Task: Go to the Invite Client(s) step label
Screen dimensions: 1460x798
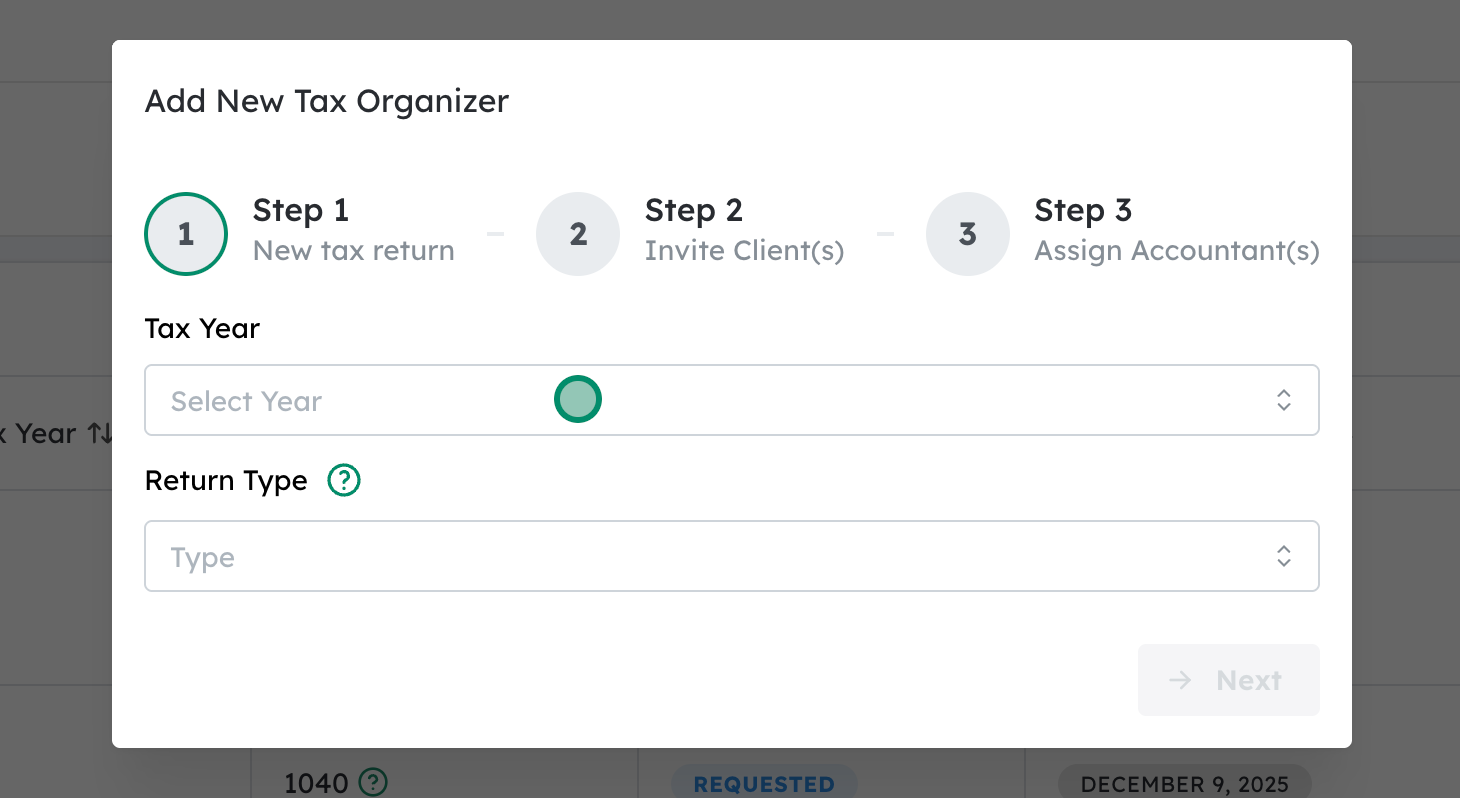Action: pos(744,250)
